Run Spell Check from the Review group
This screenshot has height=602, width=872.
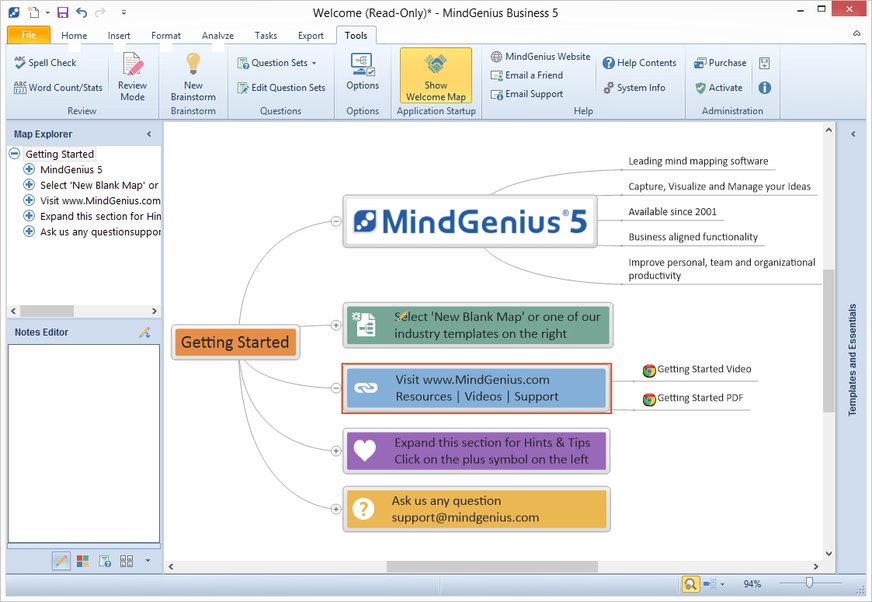[x=46, y=63]
